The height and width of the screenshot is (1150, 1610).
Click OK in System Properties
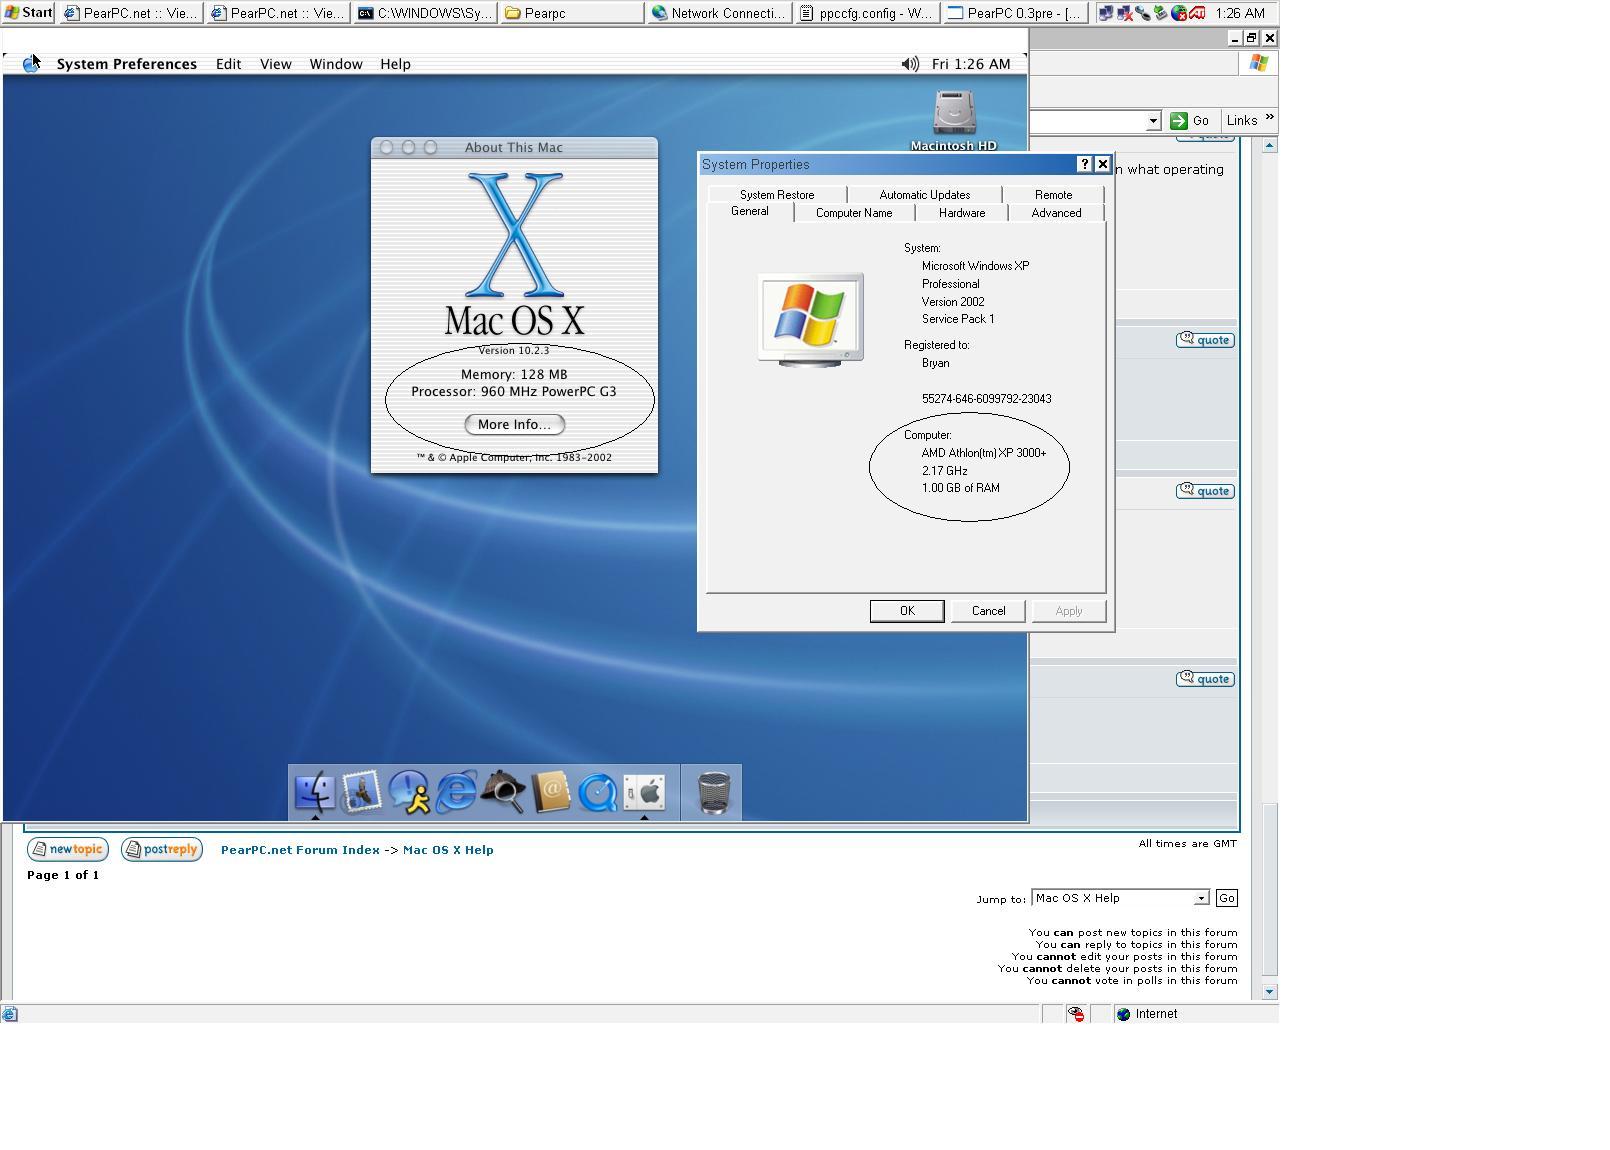tap(907, 611)
